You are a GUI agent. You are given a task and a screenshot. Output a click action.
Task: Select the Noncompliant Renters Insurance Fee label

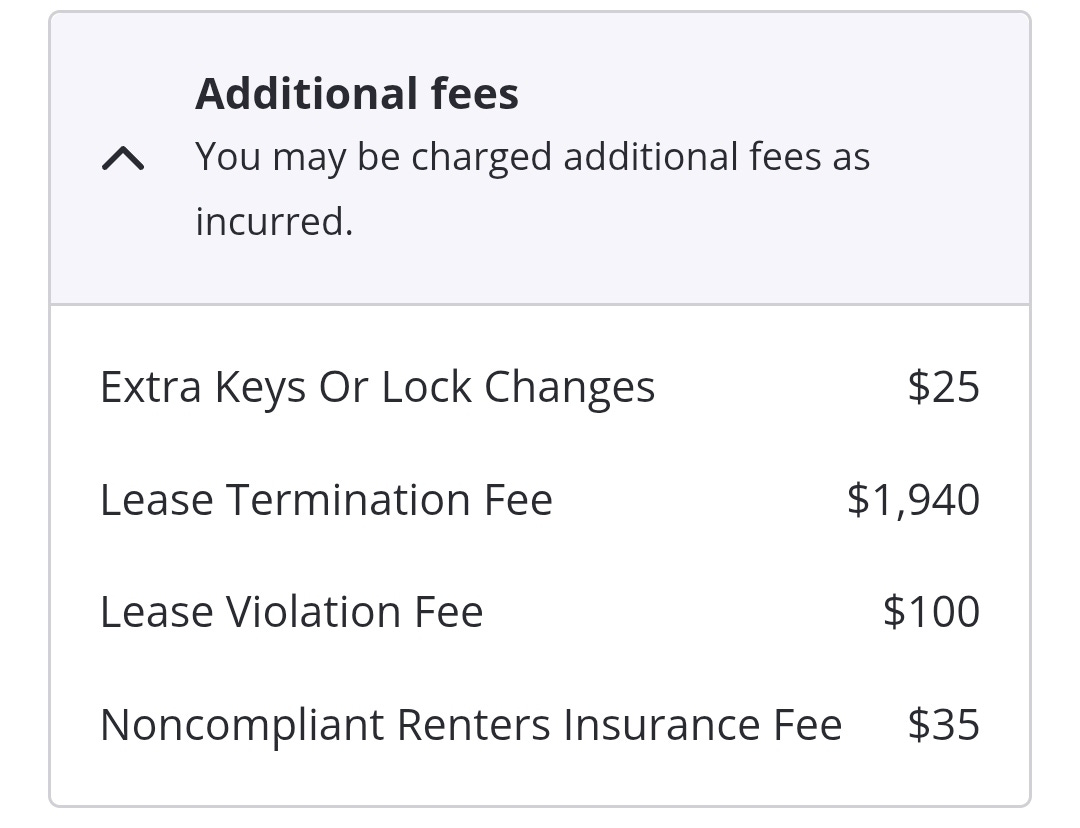471,725
